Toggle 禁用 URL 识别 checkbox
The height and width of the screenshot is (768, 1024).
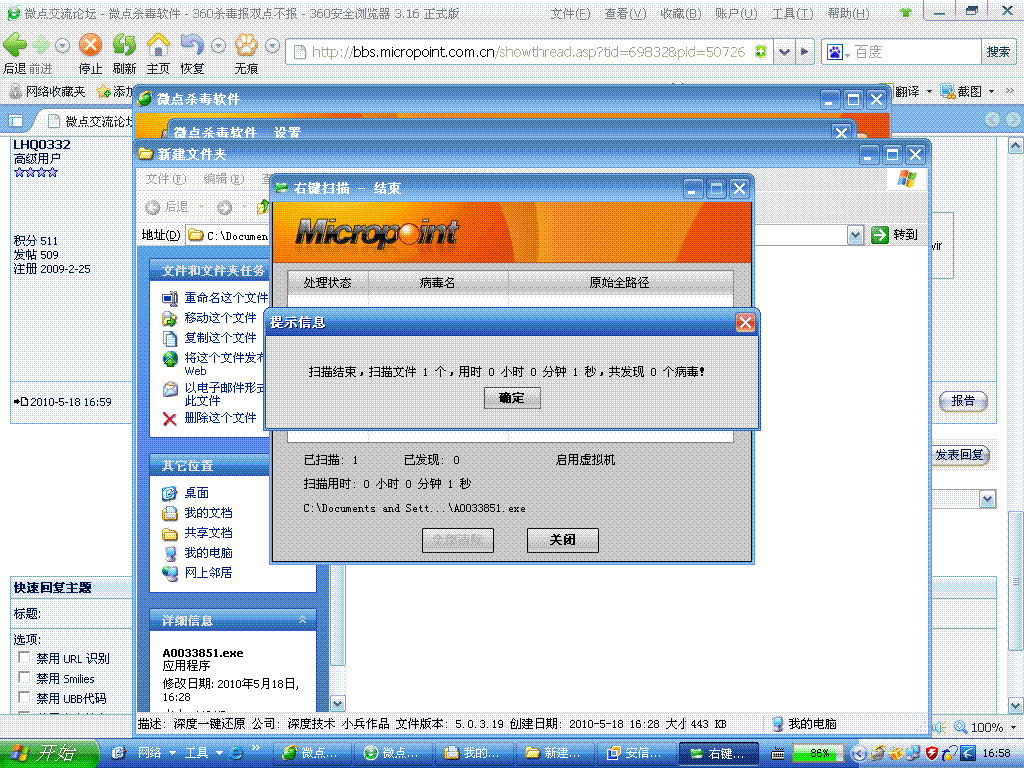pyautogui.click(x=24, y=658)
